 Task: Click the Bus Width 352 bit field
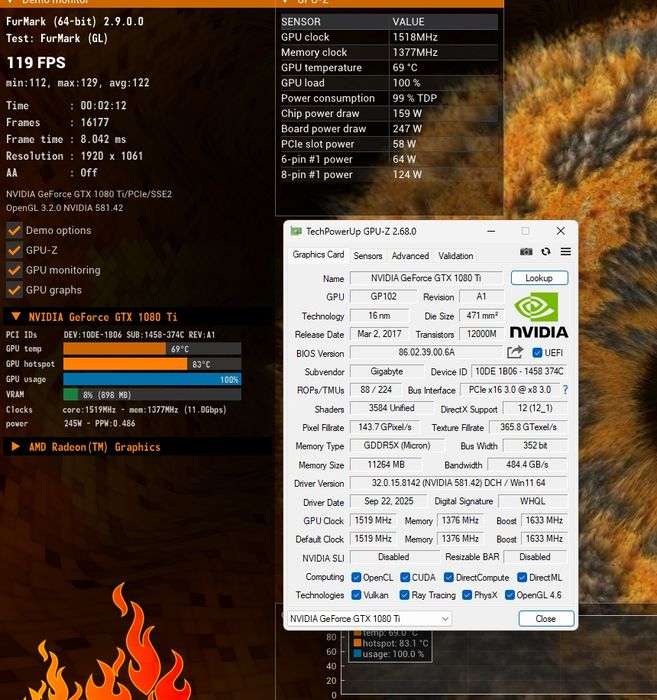[x=535, y=445]
